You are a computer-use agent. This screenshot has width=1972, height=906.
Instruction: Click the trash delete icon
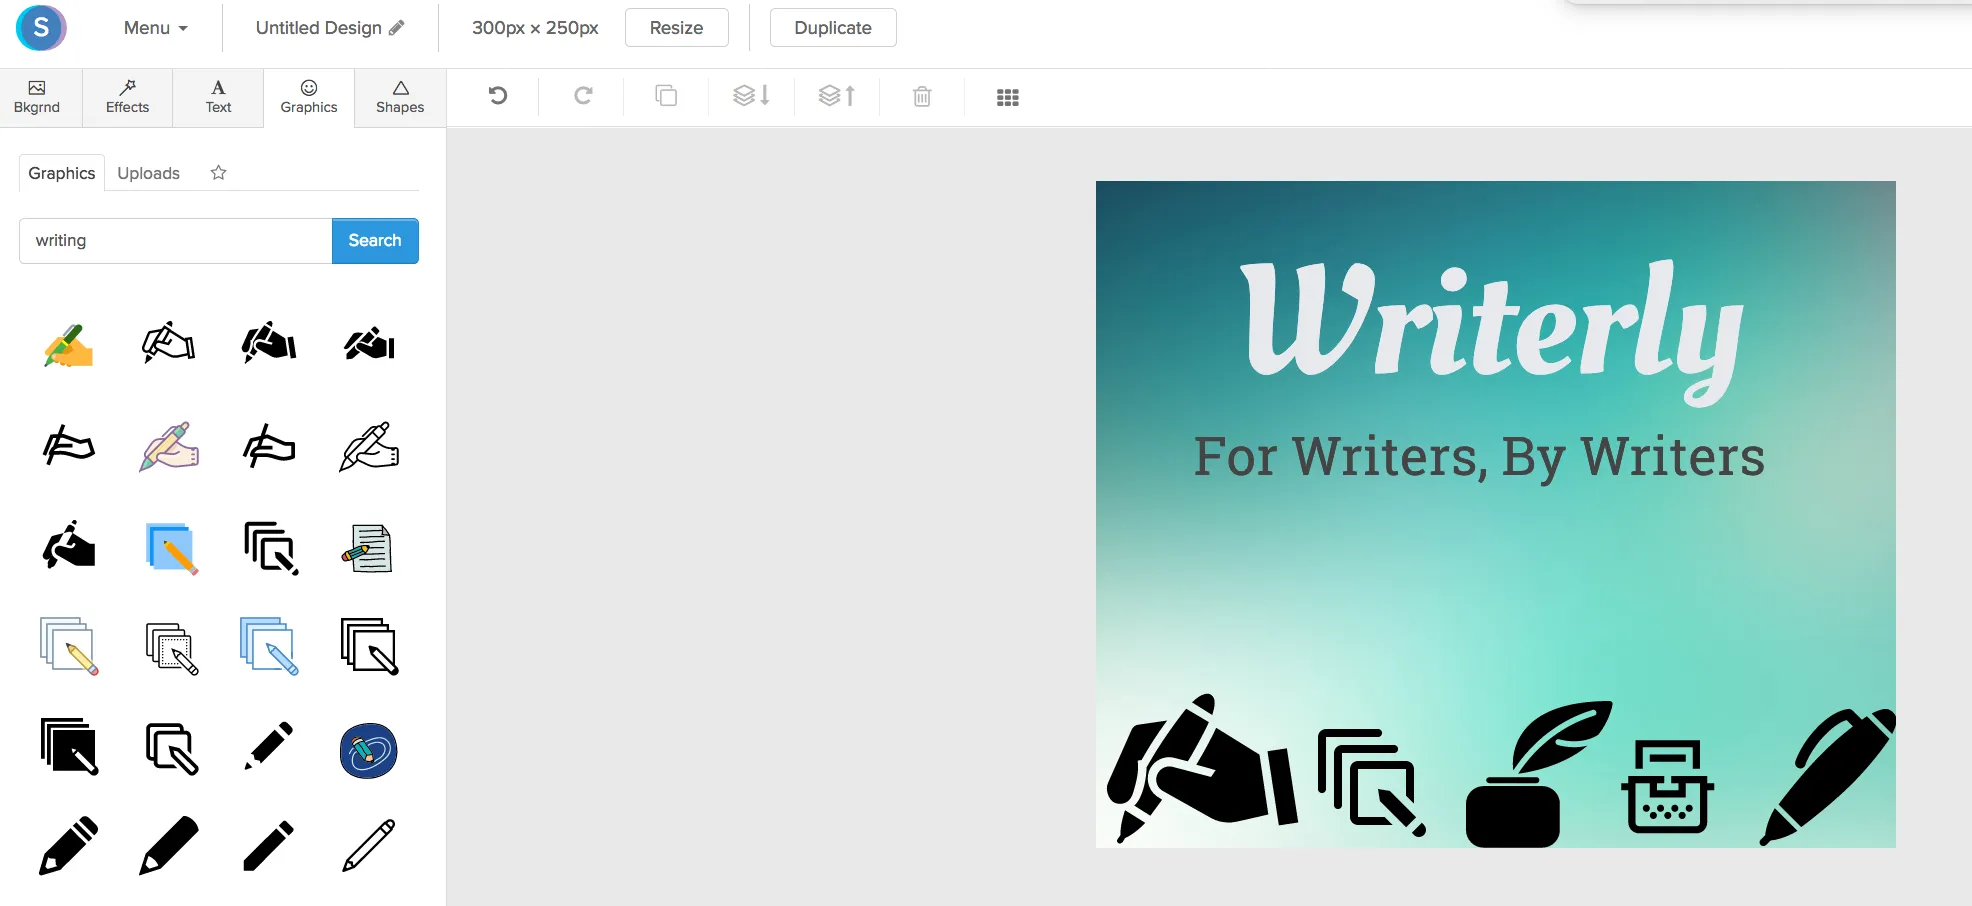click(x=922, y=96)
